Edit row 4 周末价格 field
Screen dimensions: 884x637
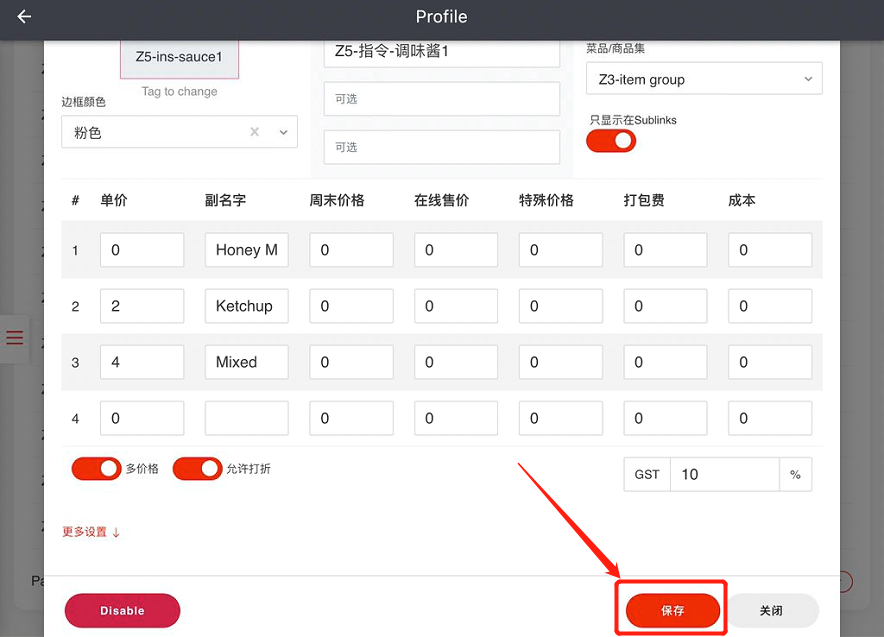point(351,418)
